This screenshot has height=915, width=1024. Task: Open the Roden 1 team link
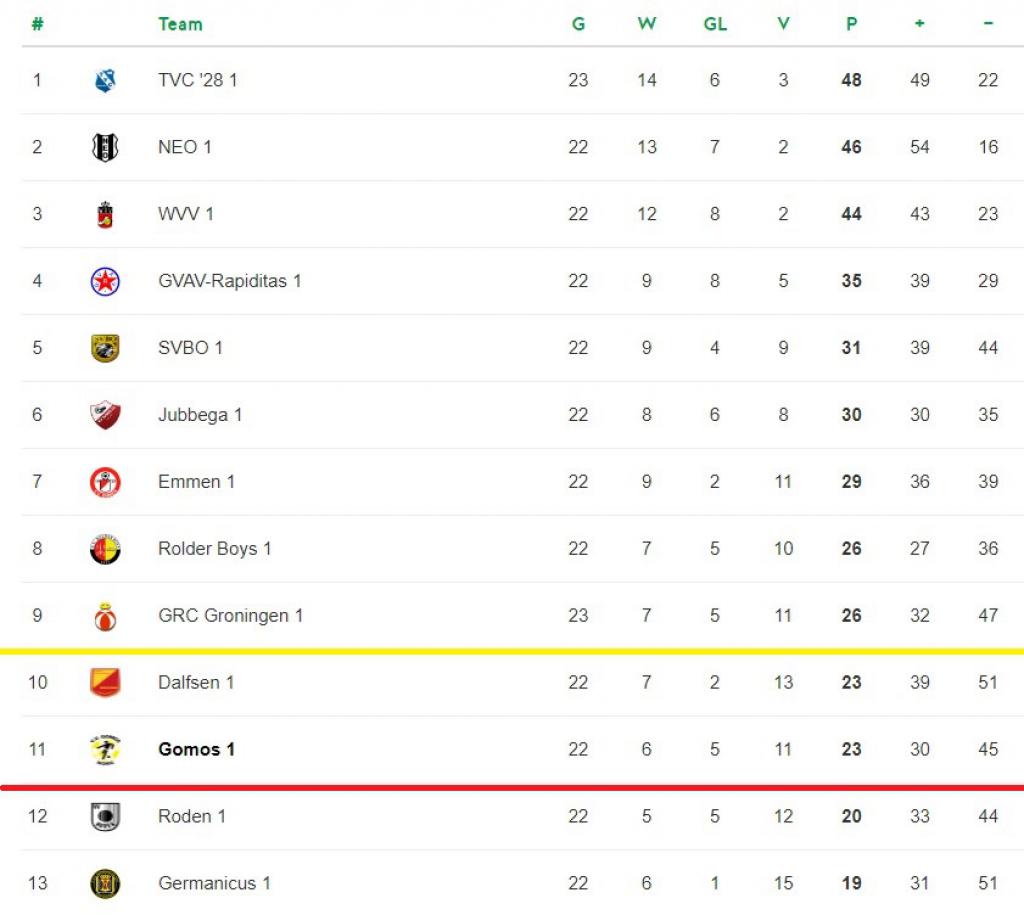click(192, 816)
